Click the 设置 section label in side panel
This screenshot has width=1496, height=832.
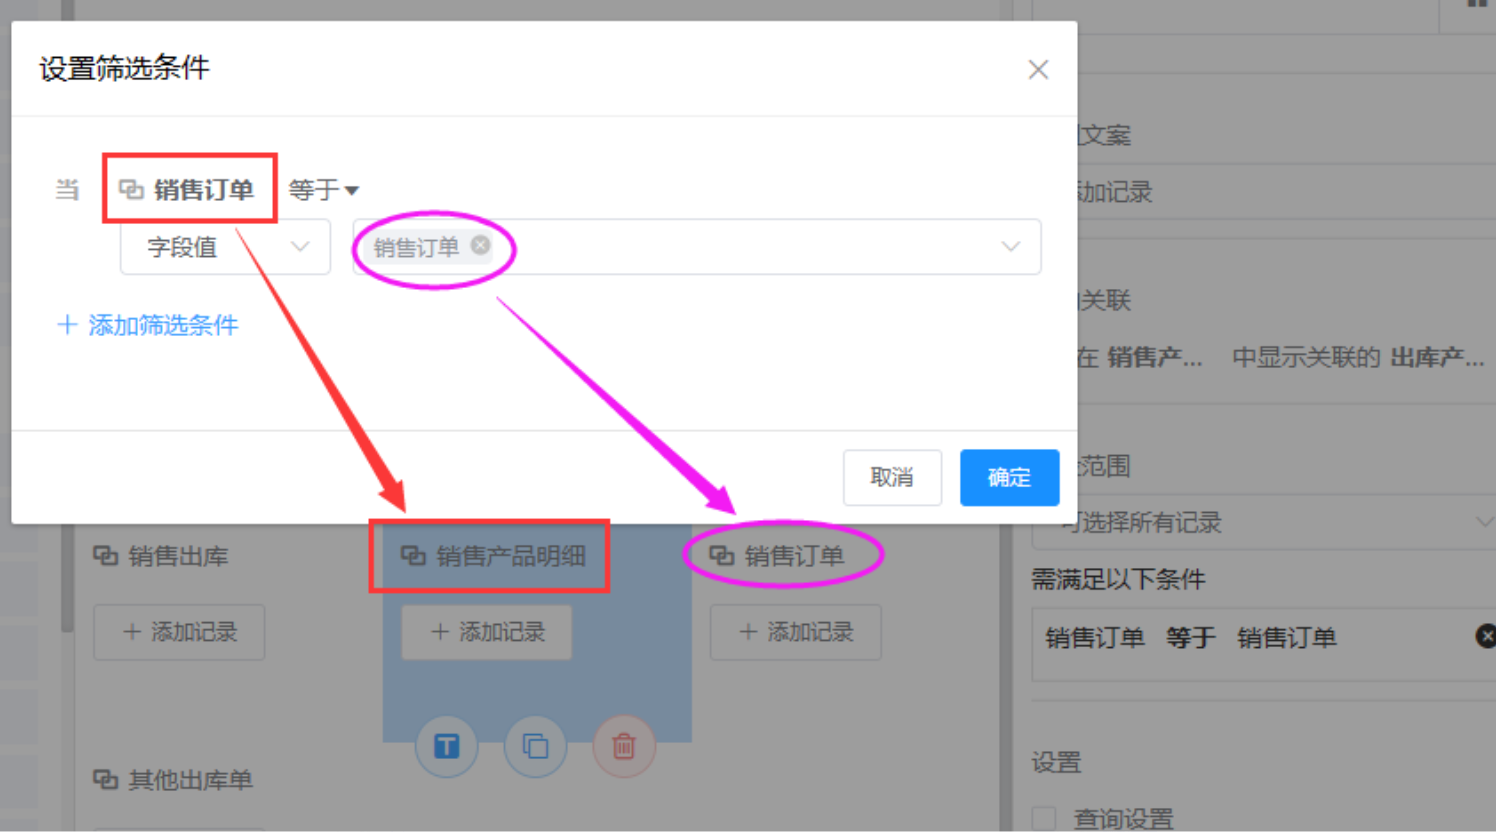pos(1056,762)
